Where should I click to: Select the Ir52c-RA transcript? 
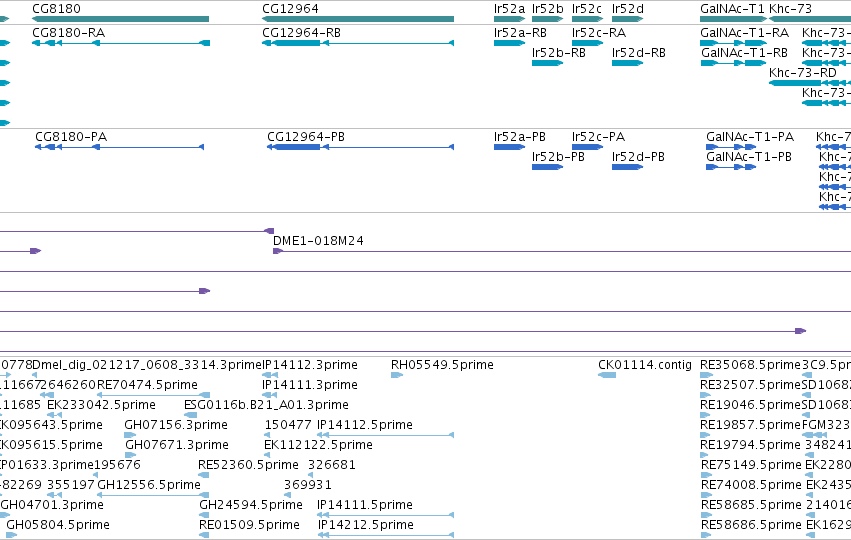[x=587, y=43]
